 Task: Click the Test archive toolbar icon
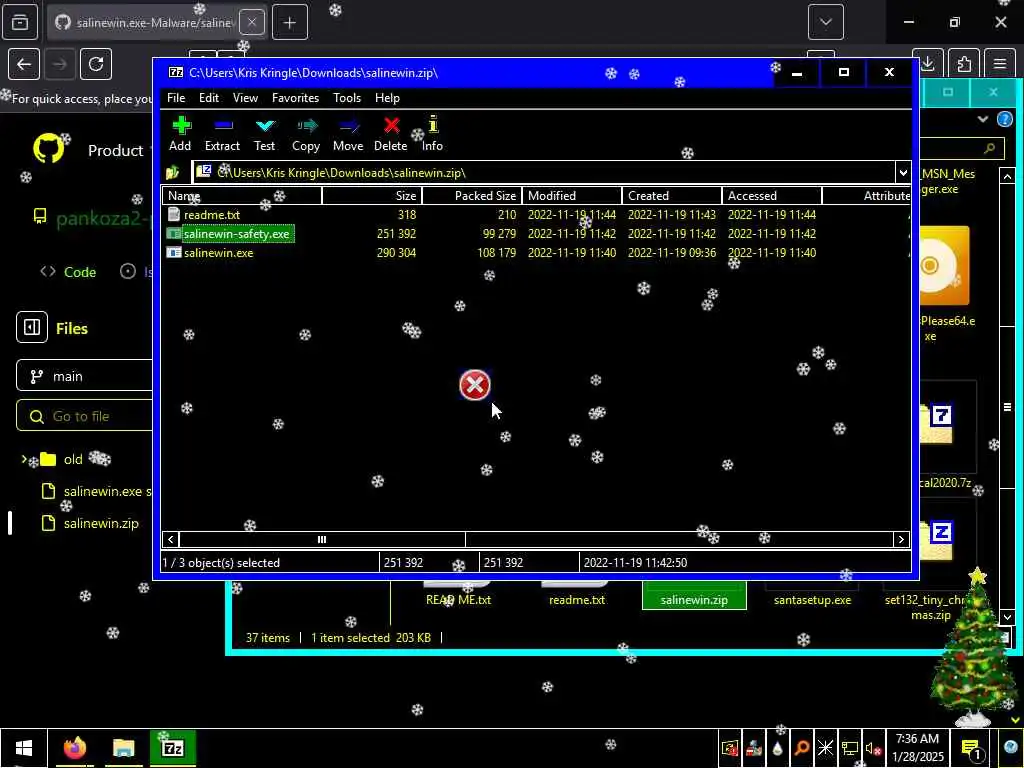[264, 134]
